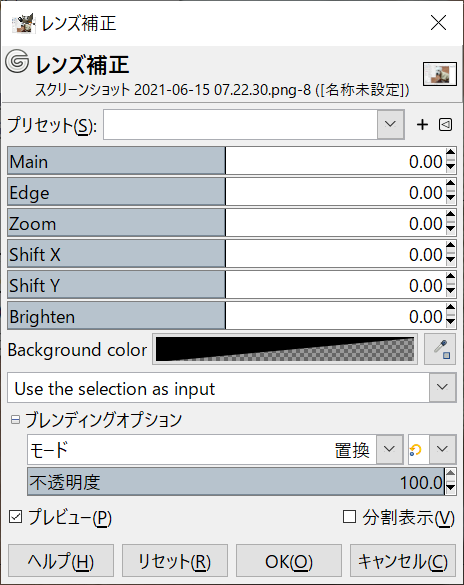Click the Zoom slider bar
Viewport: 464px width, 585px height.
(x=231, y=223)
